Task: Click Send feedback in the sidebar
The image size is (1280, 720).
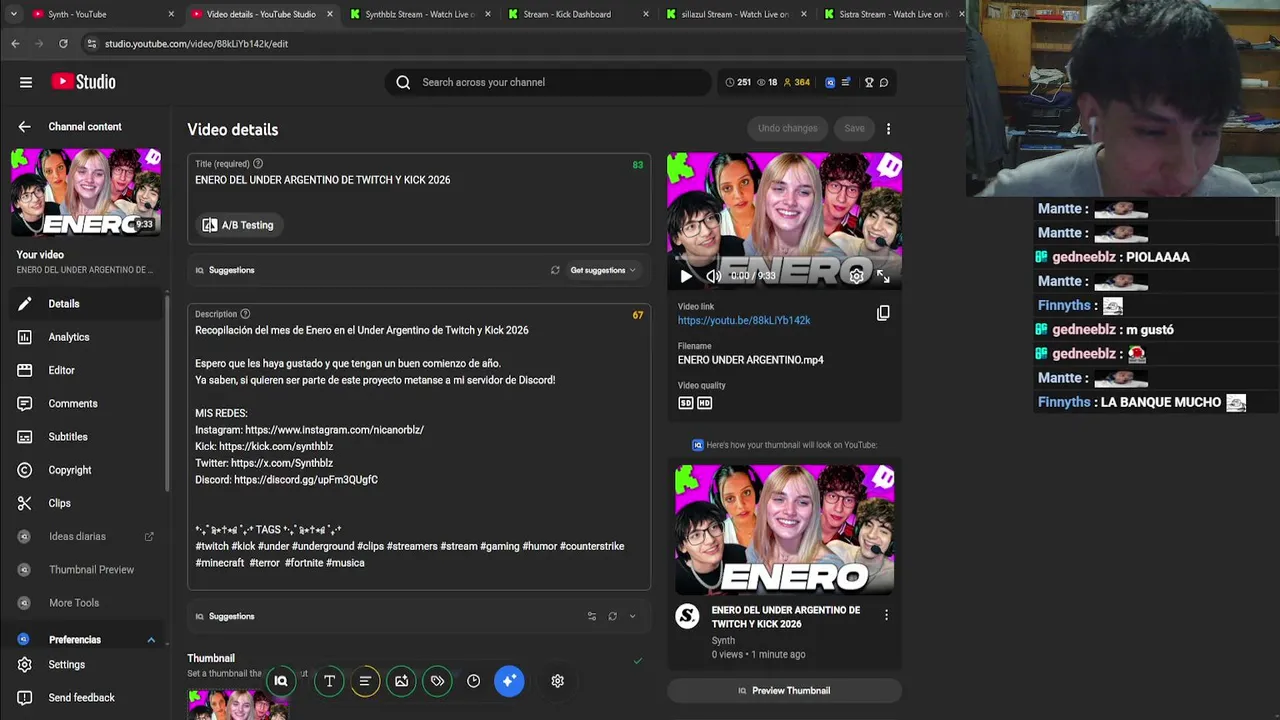Action: click(x=85, y=698)
